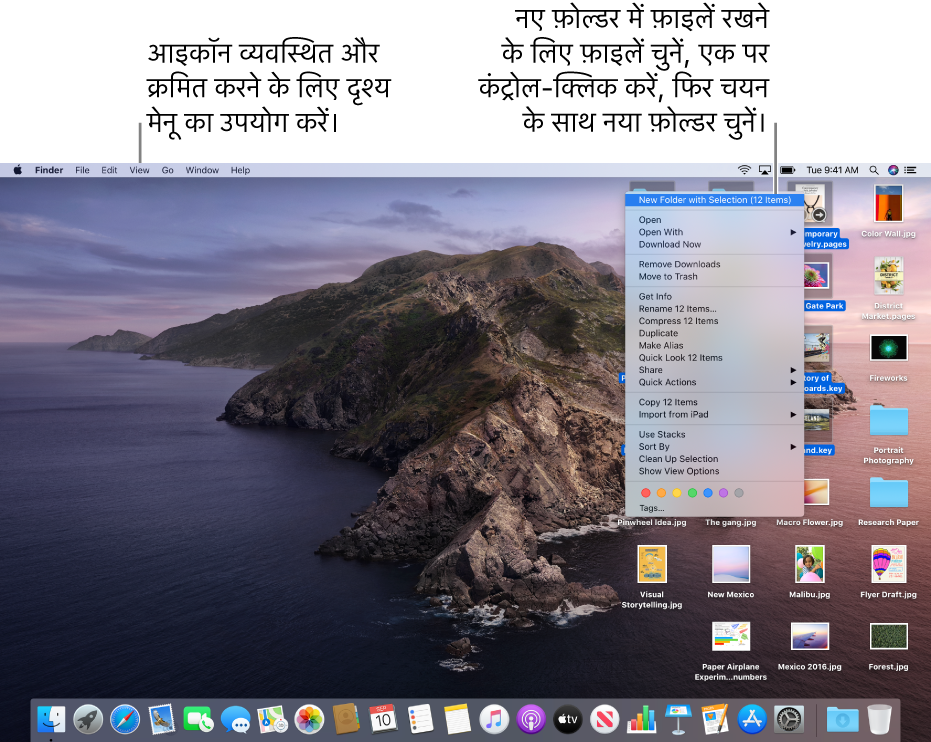Apply the purple tag color
931x742 pixels.
[x=723, y=493]
